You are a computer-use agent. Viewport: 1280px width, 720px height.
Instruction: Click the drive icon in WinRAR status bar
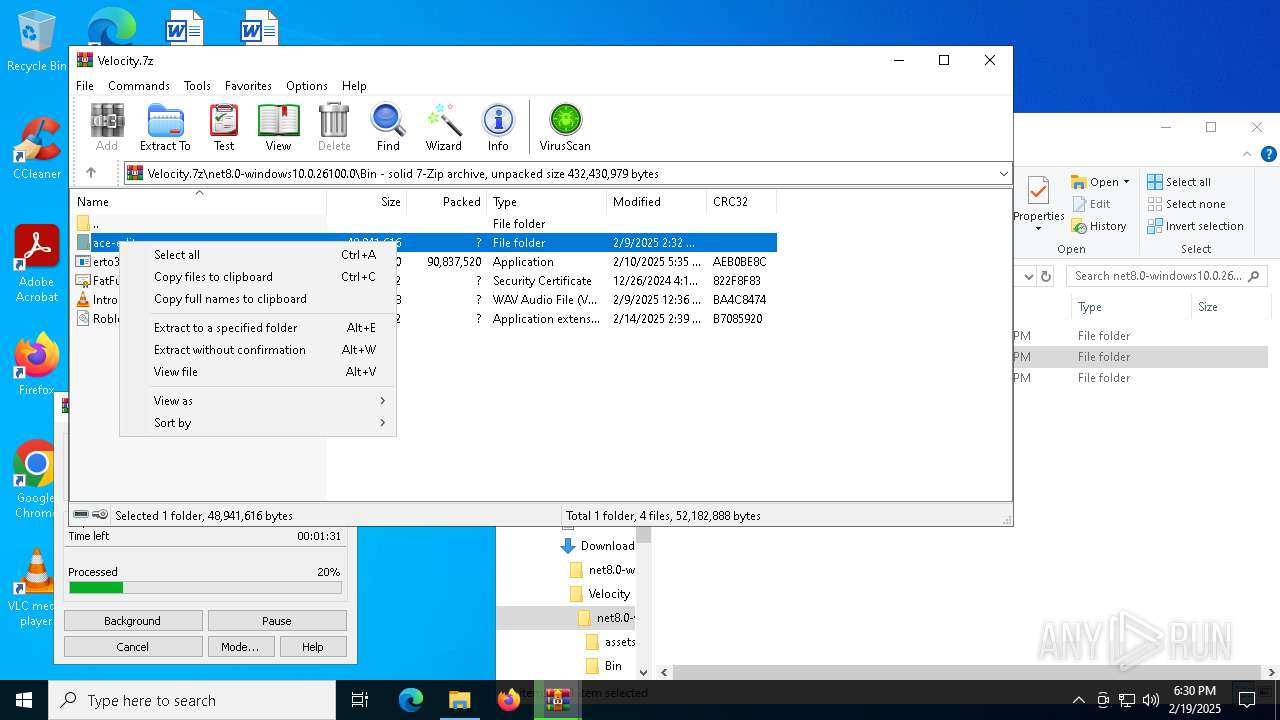[x=81, y=515]
